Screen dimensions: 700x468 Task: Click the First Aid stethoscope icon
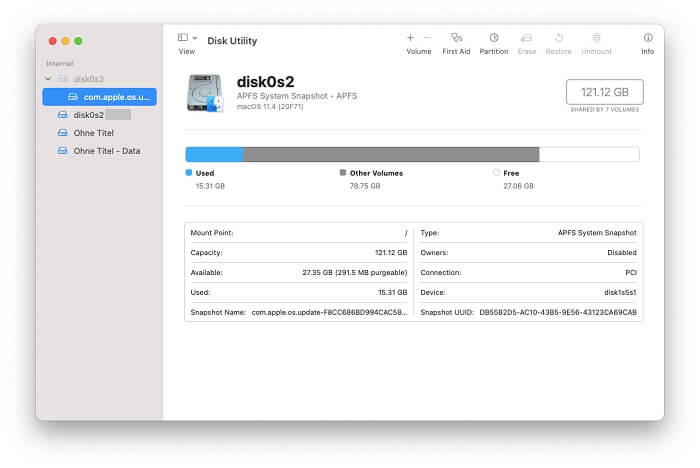pyautogui.click(x=456, y=38)
